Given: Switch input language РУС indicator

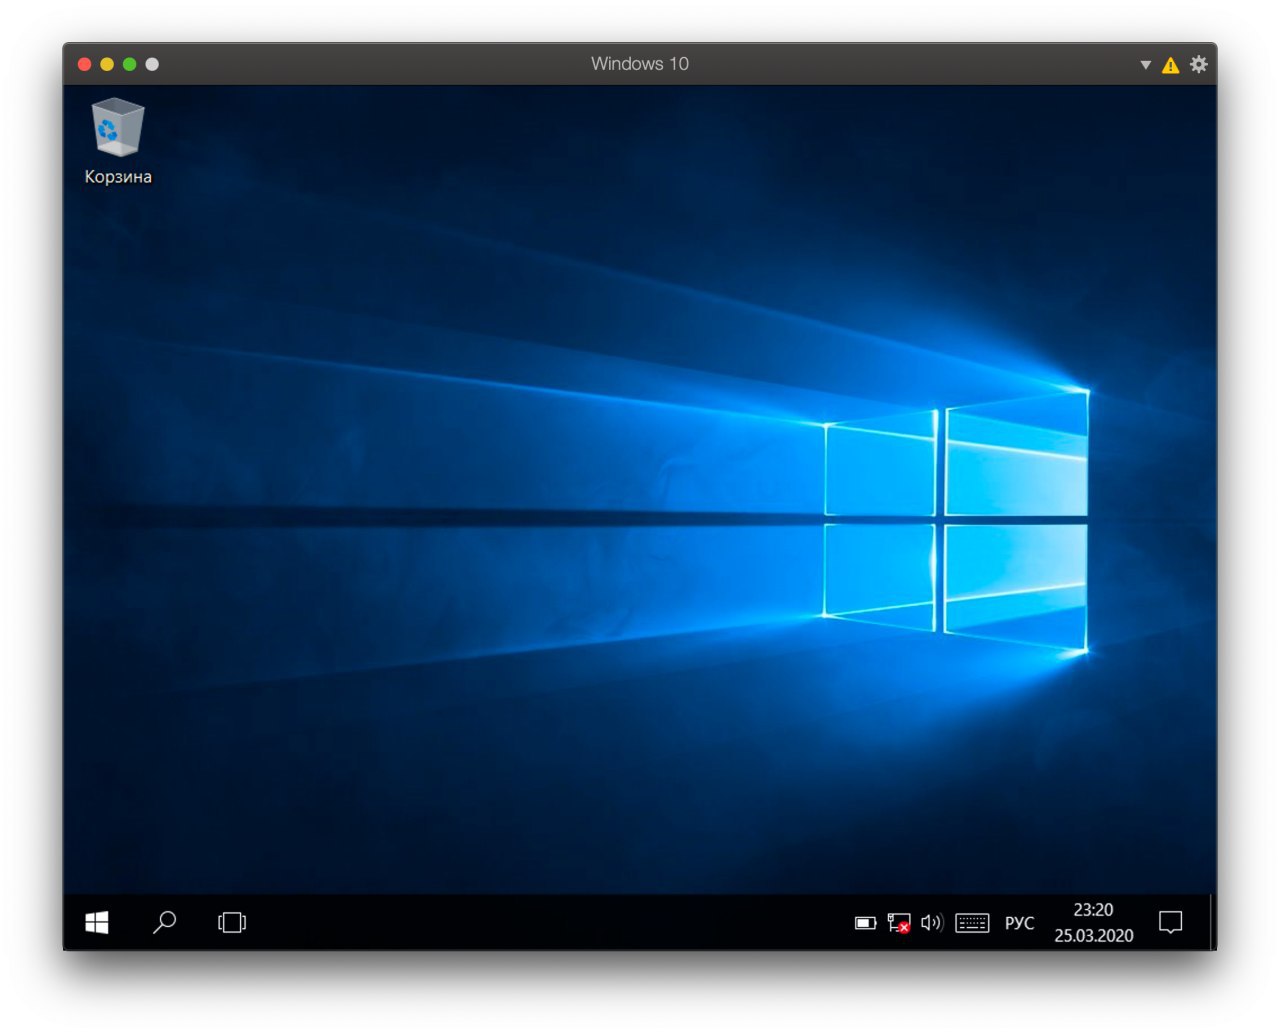Looking at the screenshot, I should click(1019, 923).
